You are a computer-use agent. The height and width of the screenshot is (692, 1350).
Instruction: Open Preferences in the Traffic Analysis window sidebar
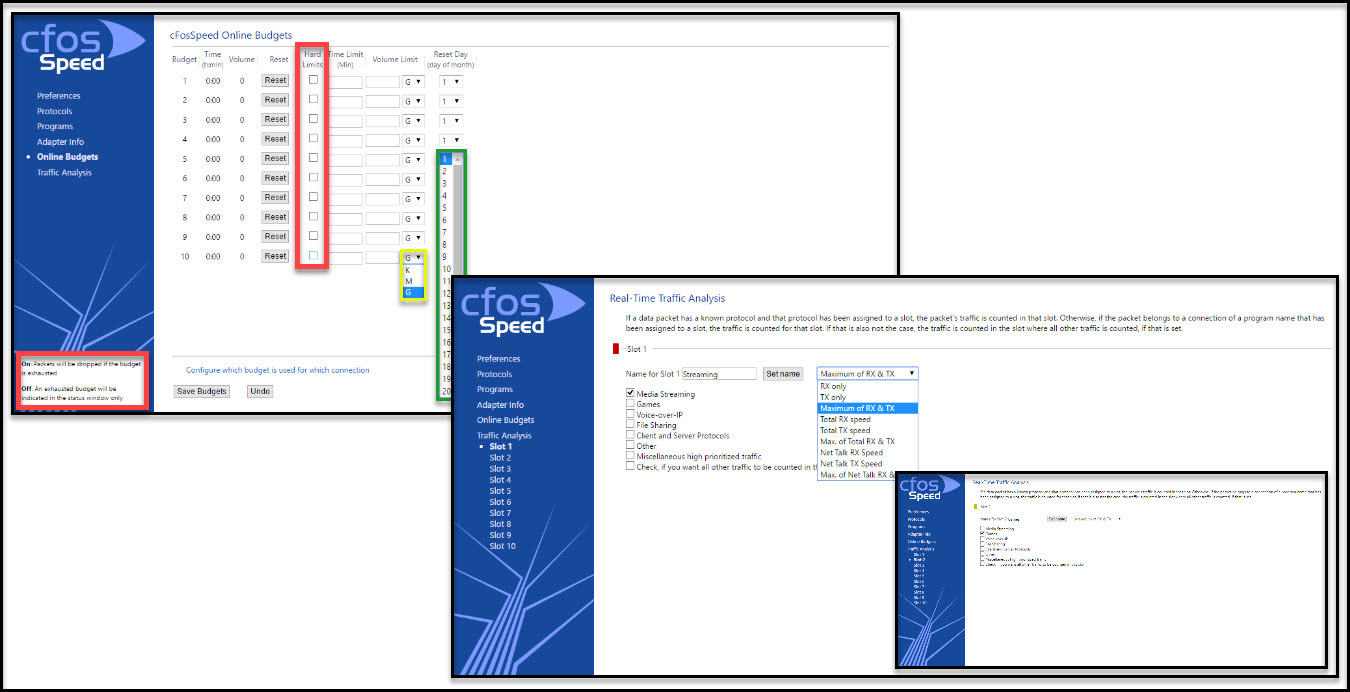coord(499,359)
